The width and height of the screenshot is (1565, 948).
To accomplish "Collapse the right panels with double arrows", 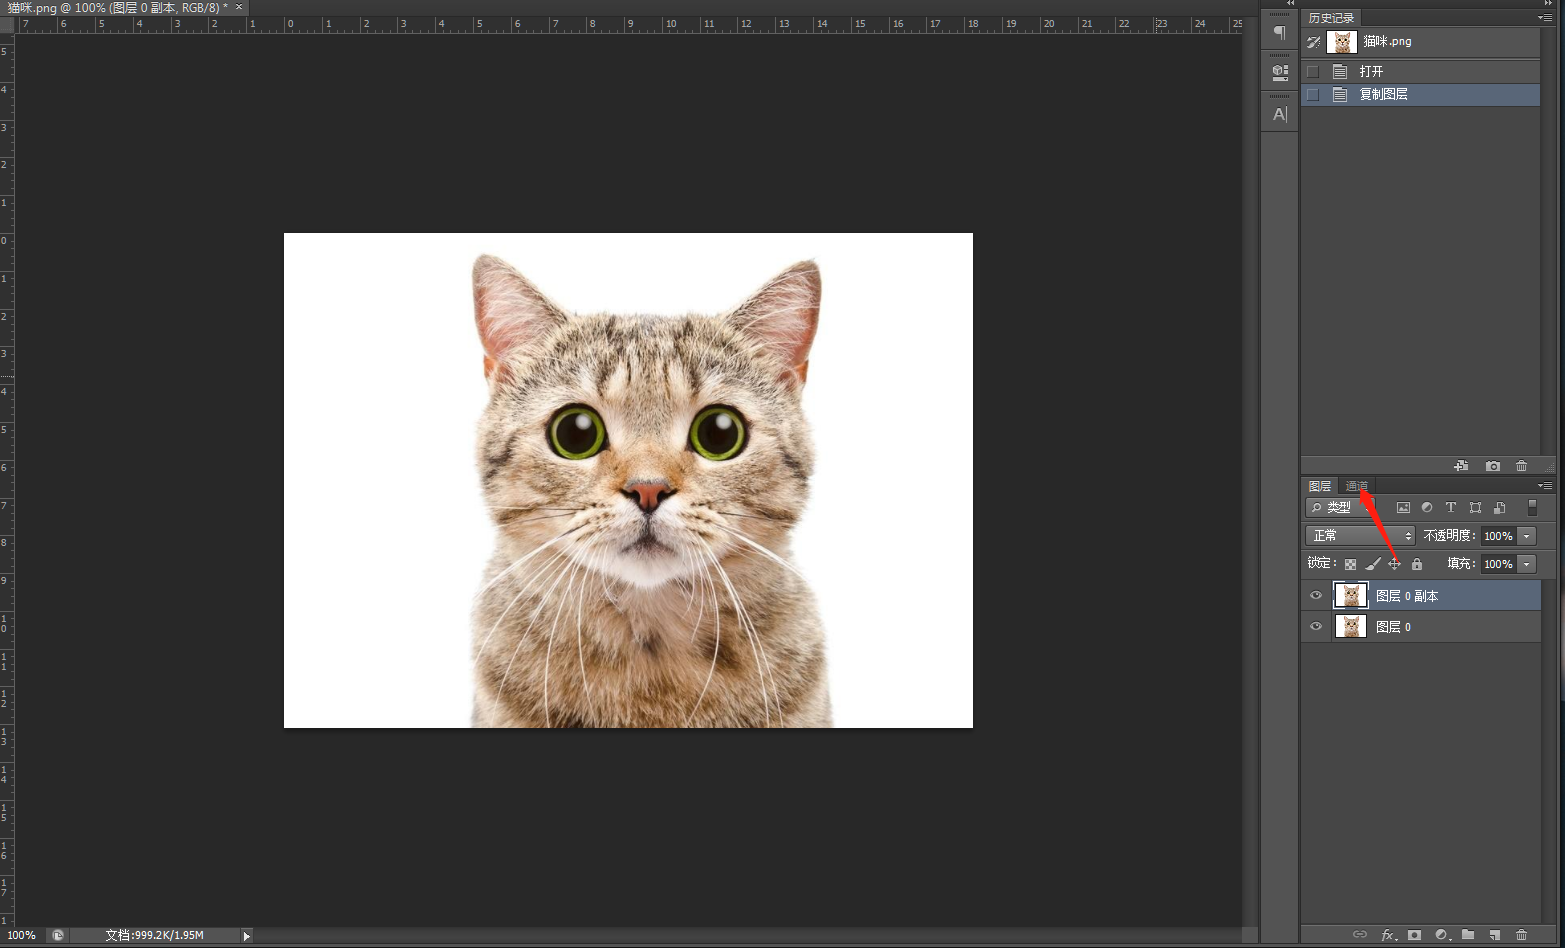I will pos(1547,4).
